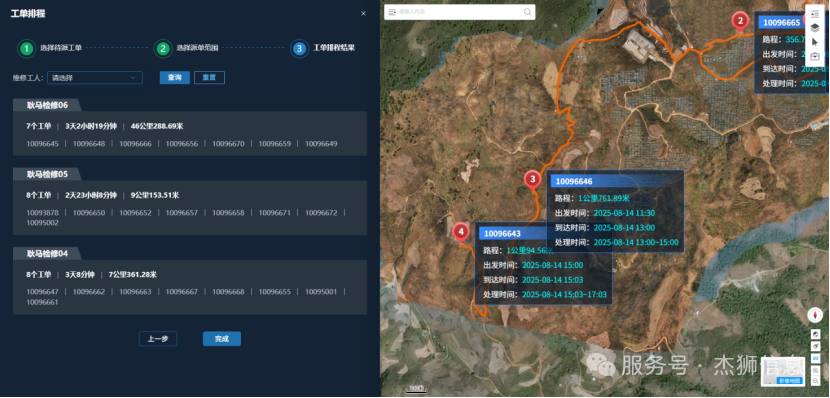The image size is (830, 398).
Task: Go to step 1 选择待派工单
Action: point(50,48)
